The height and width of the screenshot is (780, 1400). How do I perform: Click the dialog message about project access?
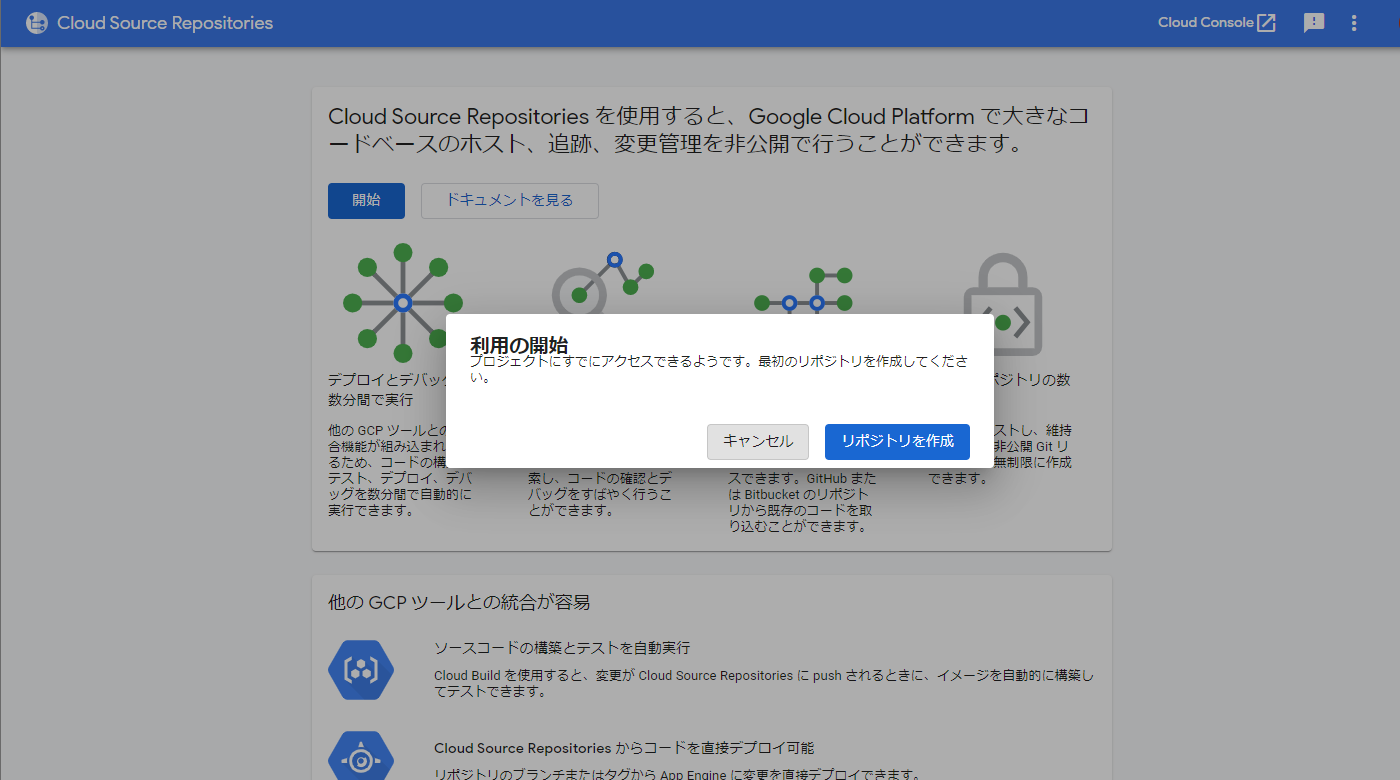(719, 369)
